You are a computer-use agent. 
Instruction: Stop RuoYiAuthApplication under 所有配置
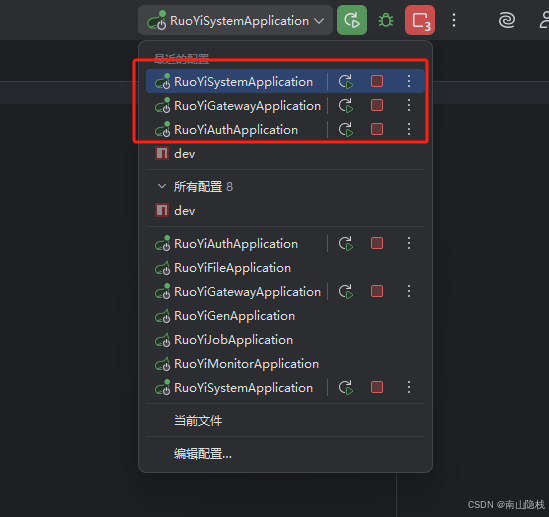[377, 244]
